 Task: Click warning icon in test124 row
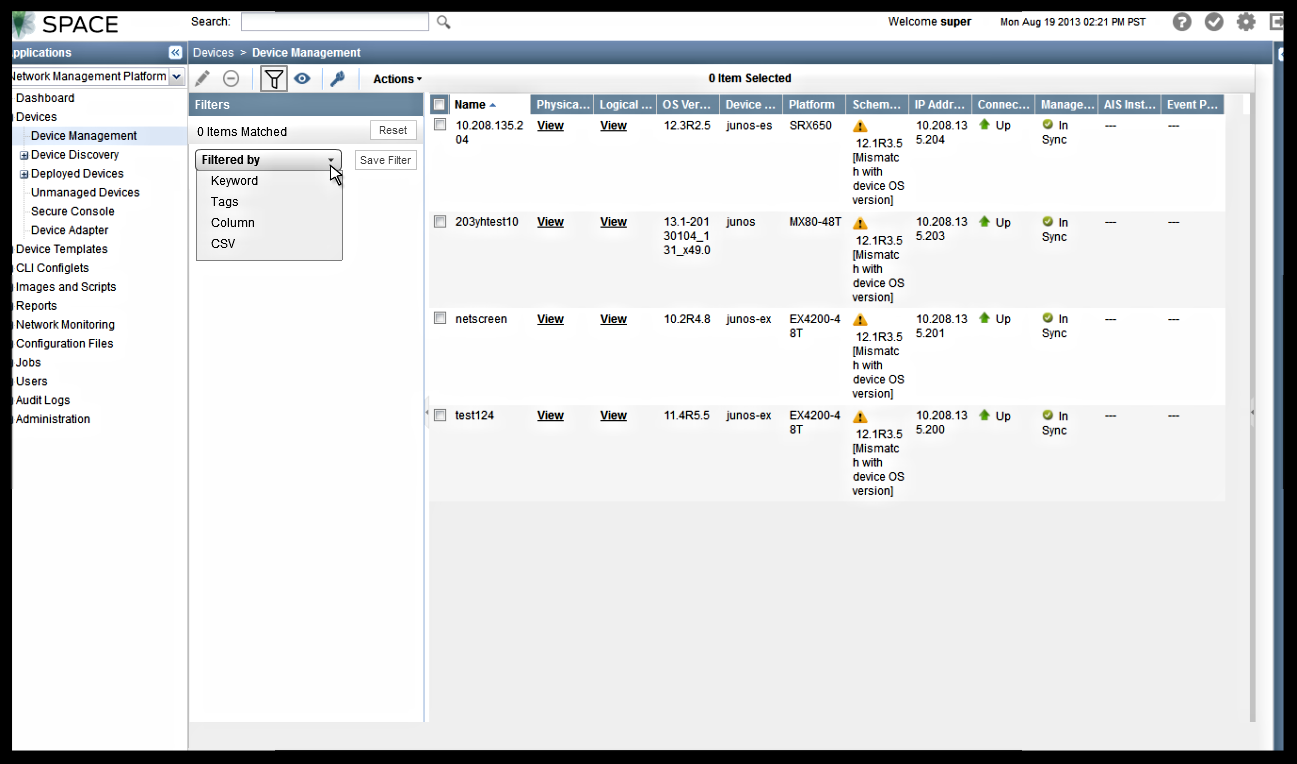[860, 417]
